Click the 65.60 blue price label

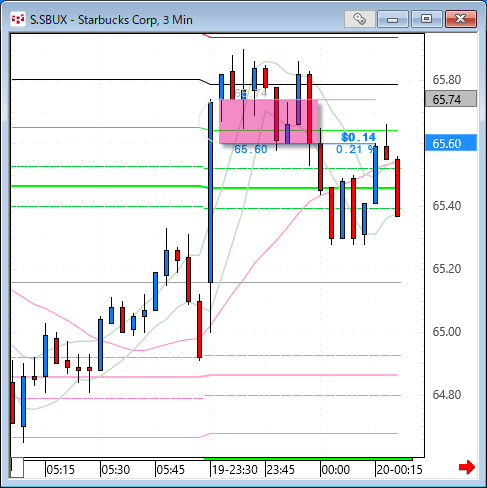(451, 143)
